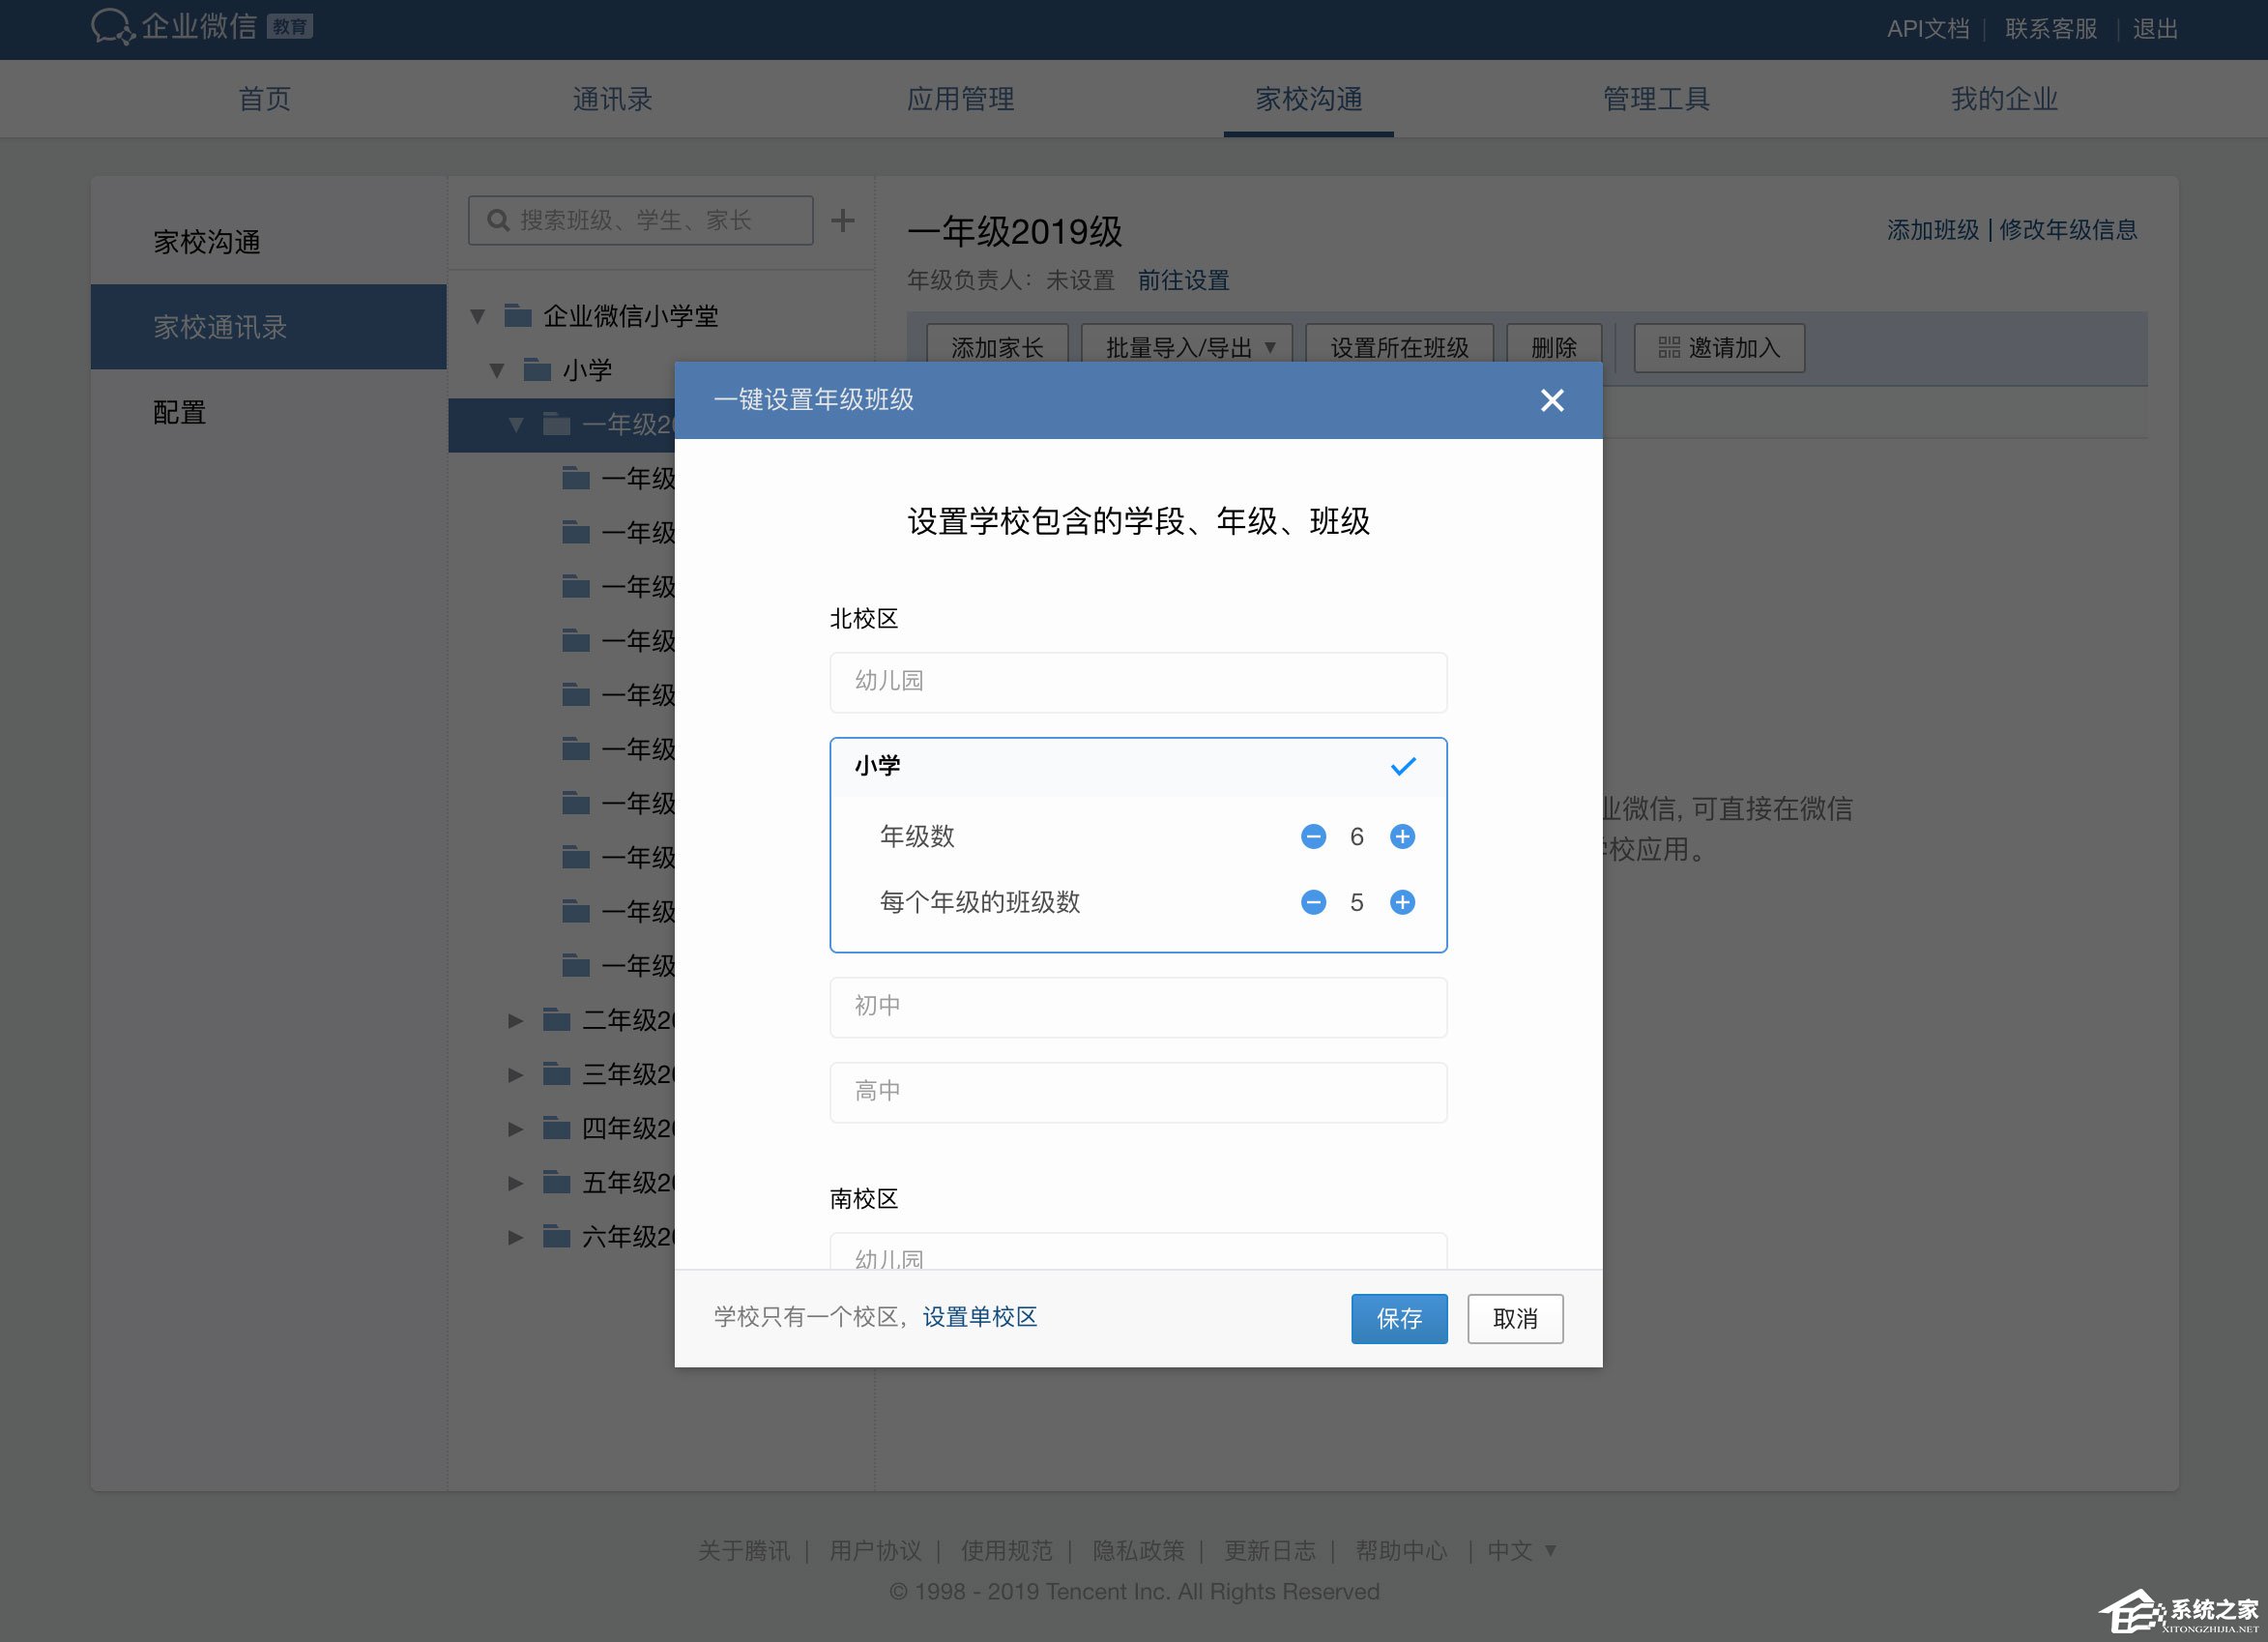This screenshot has height=1642, width=2268.
Task: Uncheck the 小学 segment checkmark
Action: pos(1403,766)
